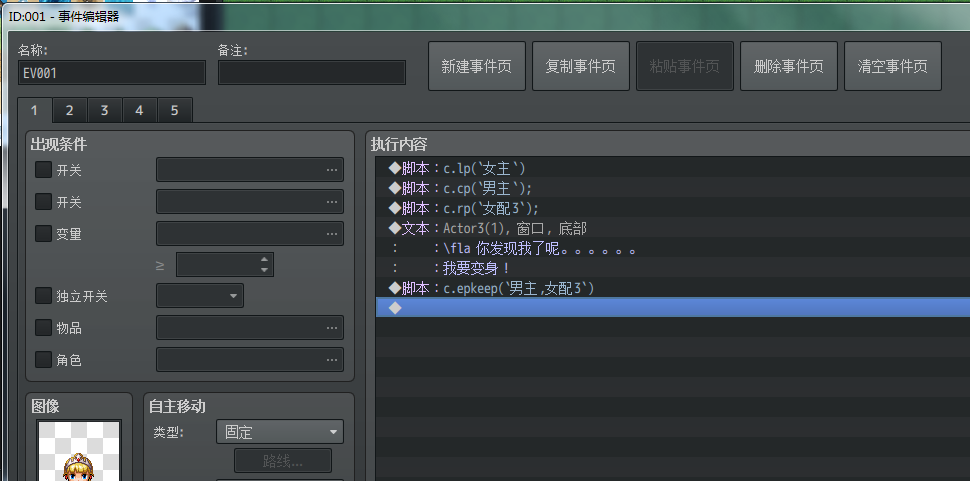Click the greyed 路线... button
Screen dimensions: 970x481
click(282, 461)
